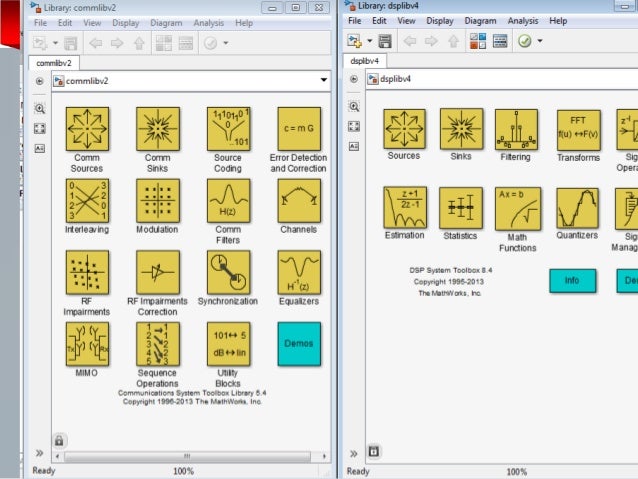Click Save icon in commlibv2 toolbar
The height and width of the screenshot is (479, 638).
click(x=70, y=43)
